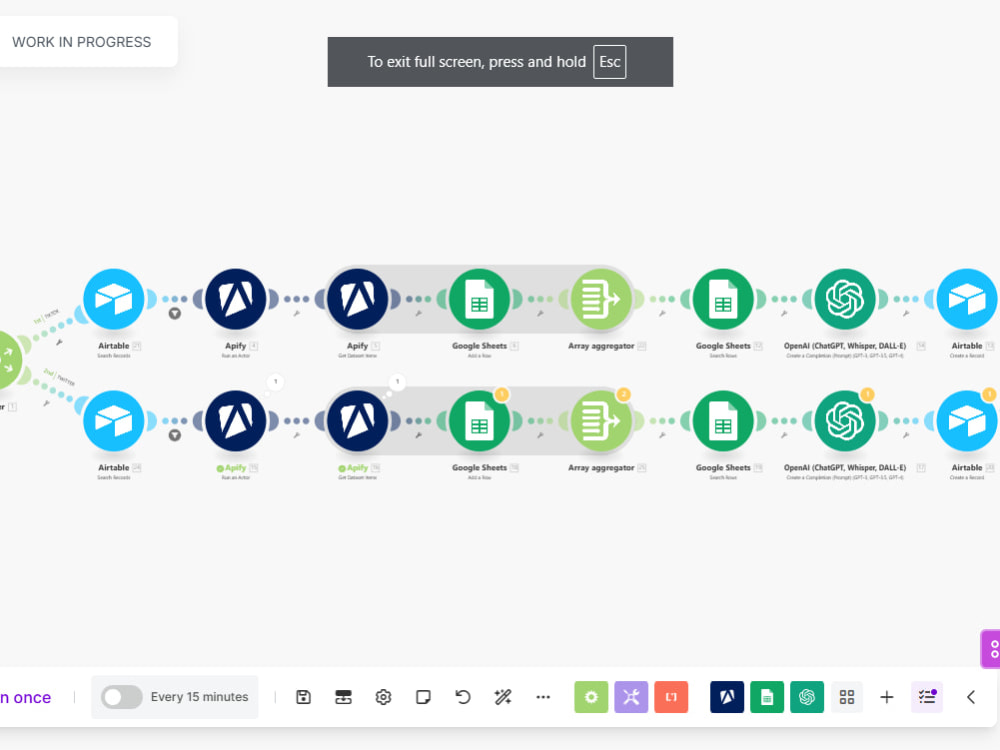Click the lower-route Array aggregator label text
The width and height of the screenshot is (1000, 750).
(601, 467)
